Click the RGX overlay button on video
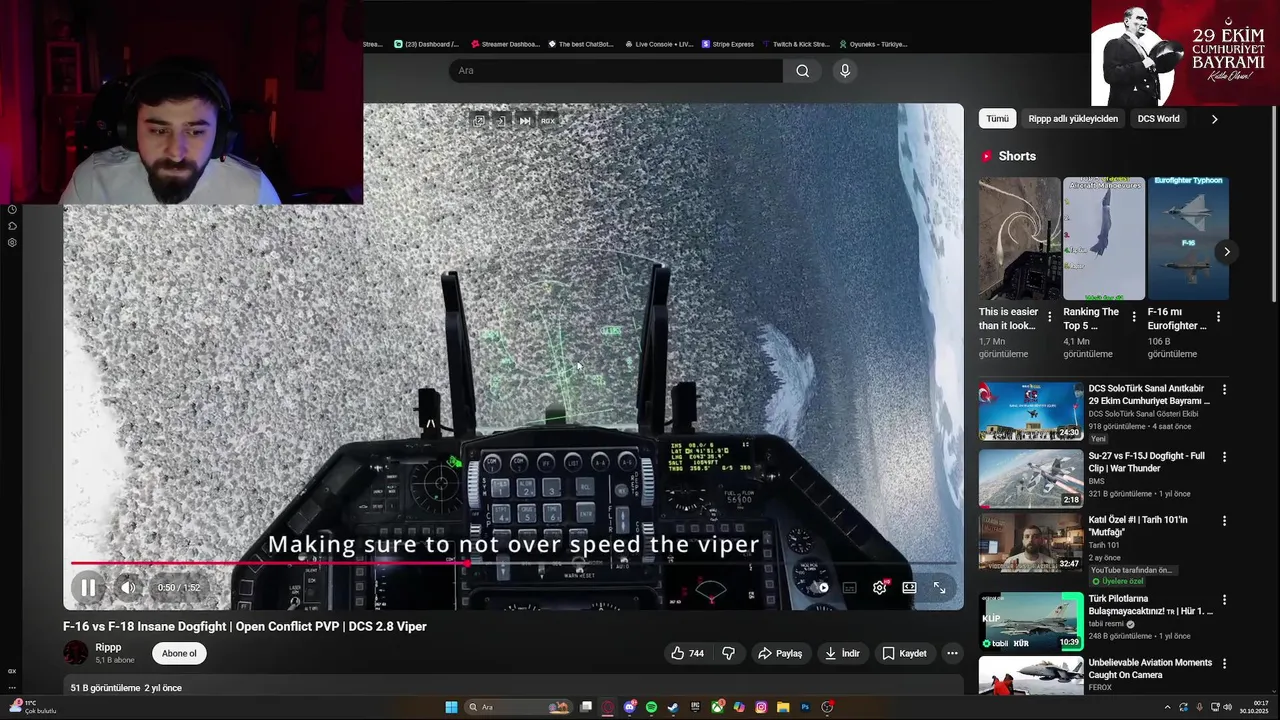 click(x=548, y=121)
